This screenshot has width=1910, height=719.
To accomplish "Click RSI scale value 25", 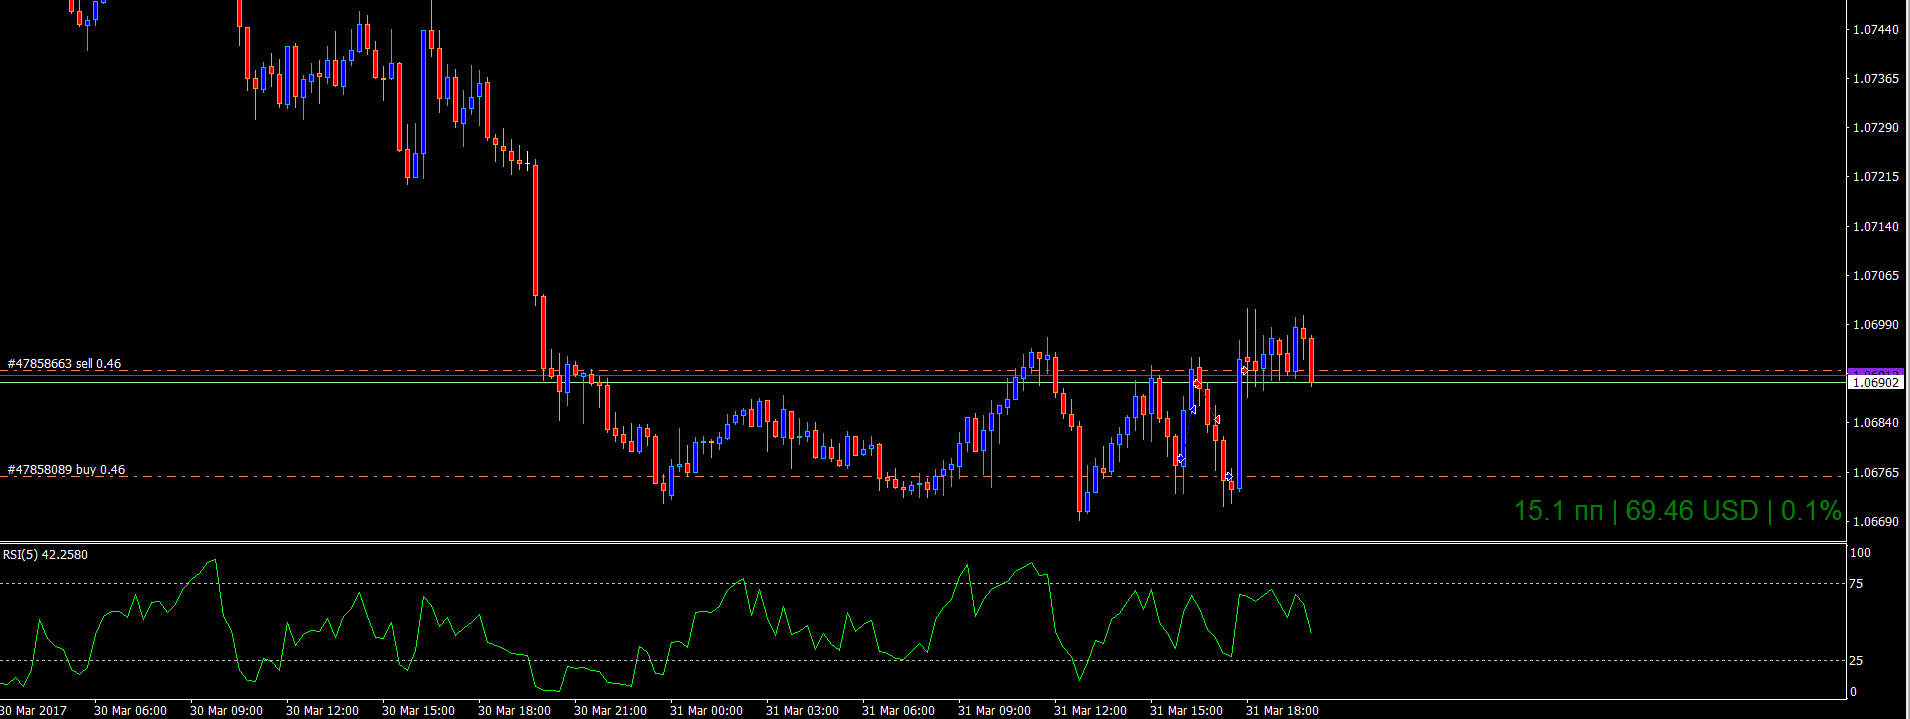I will point(1857,661).
